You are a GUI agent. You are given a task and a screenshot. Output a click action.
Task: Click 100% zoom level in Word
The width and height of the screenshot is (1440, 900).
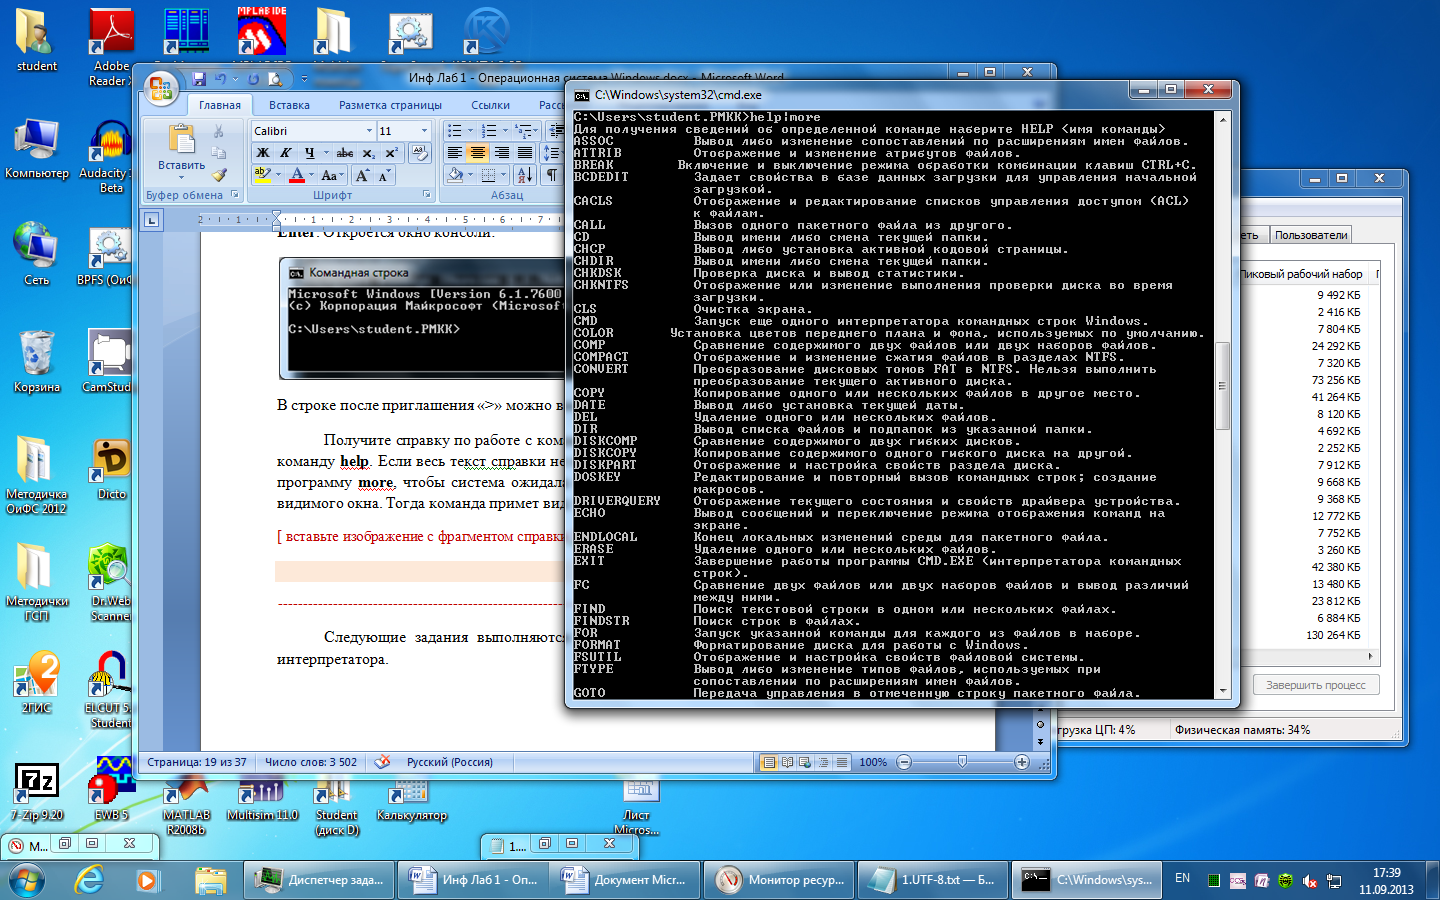tap(873, 762)
